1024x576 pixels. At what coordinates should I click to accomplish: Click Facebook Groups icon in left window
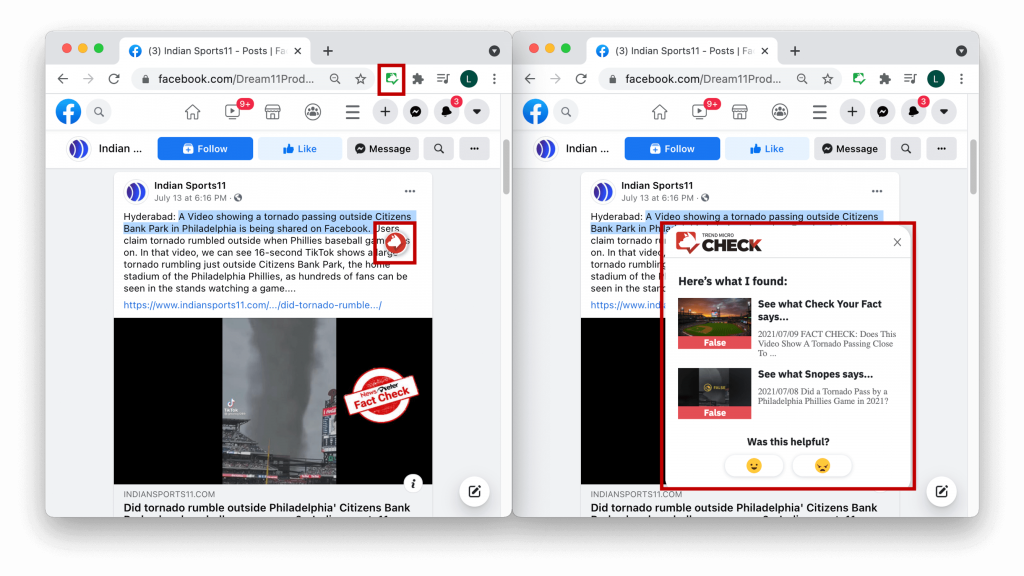(313, 112)
